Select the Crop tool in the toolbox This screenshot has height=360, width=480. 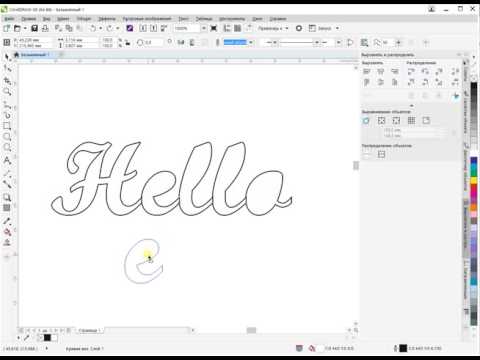(7, 81)
